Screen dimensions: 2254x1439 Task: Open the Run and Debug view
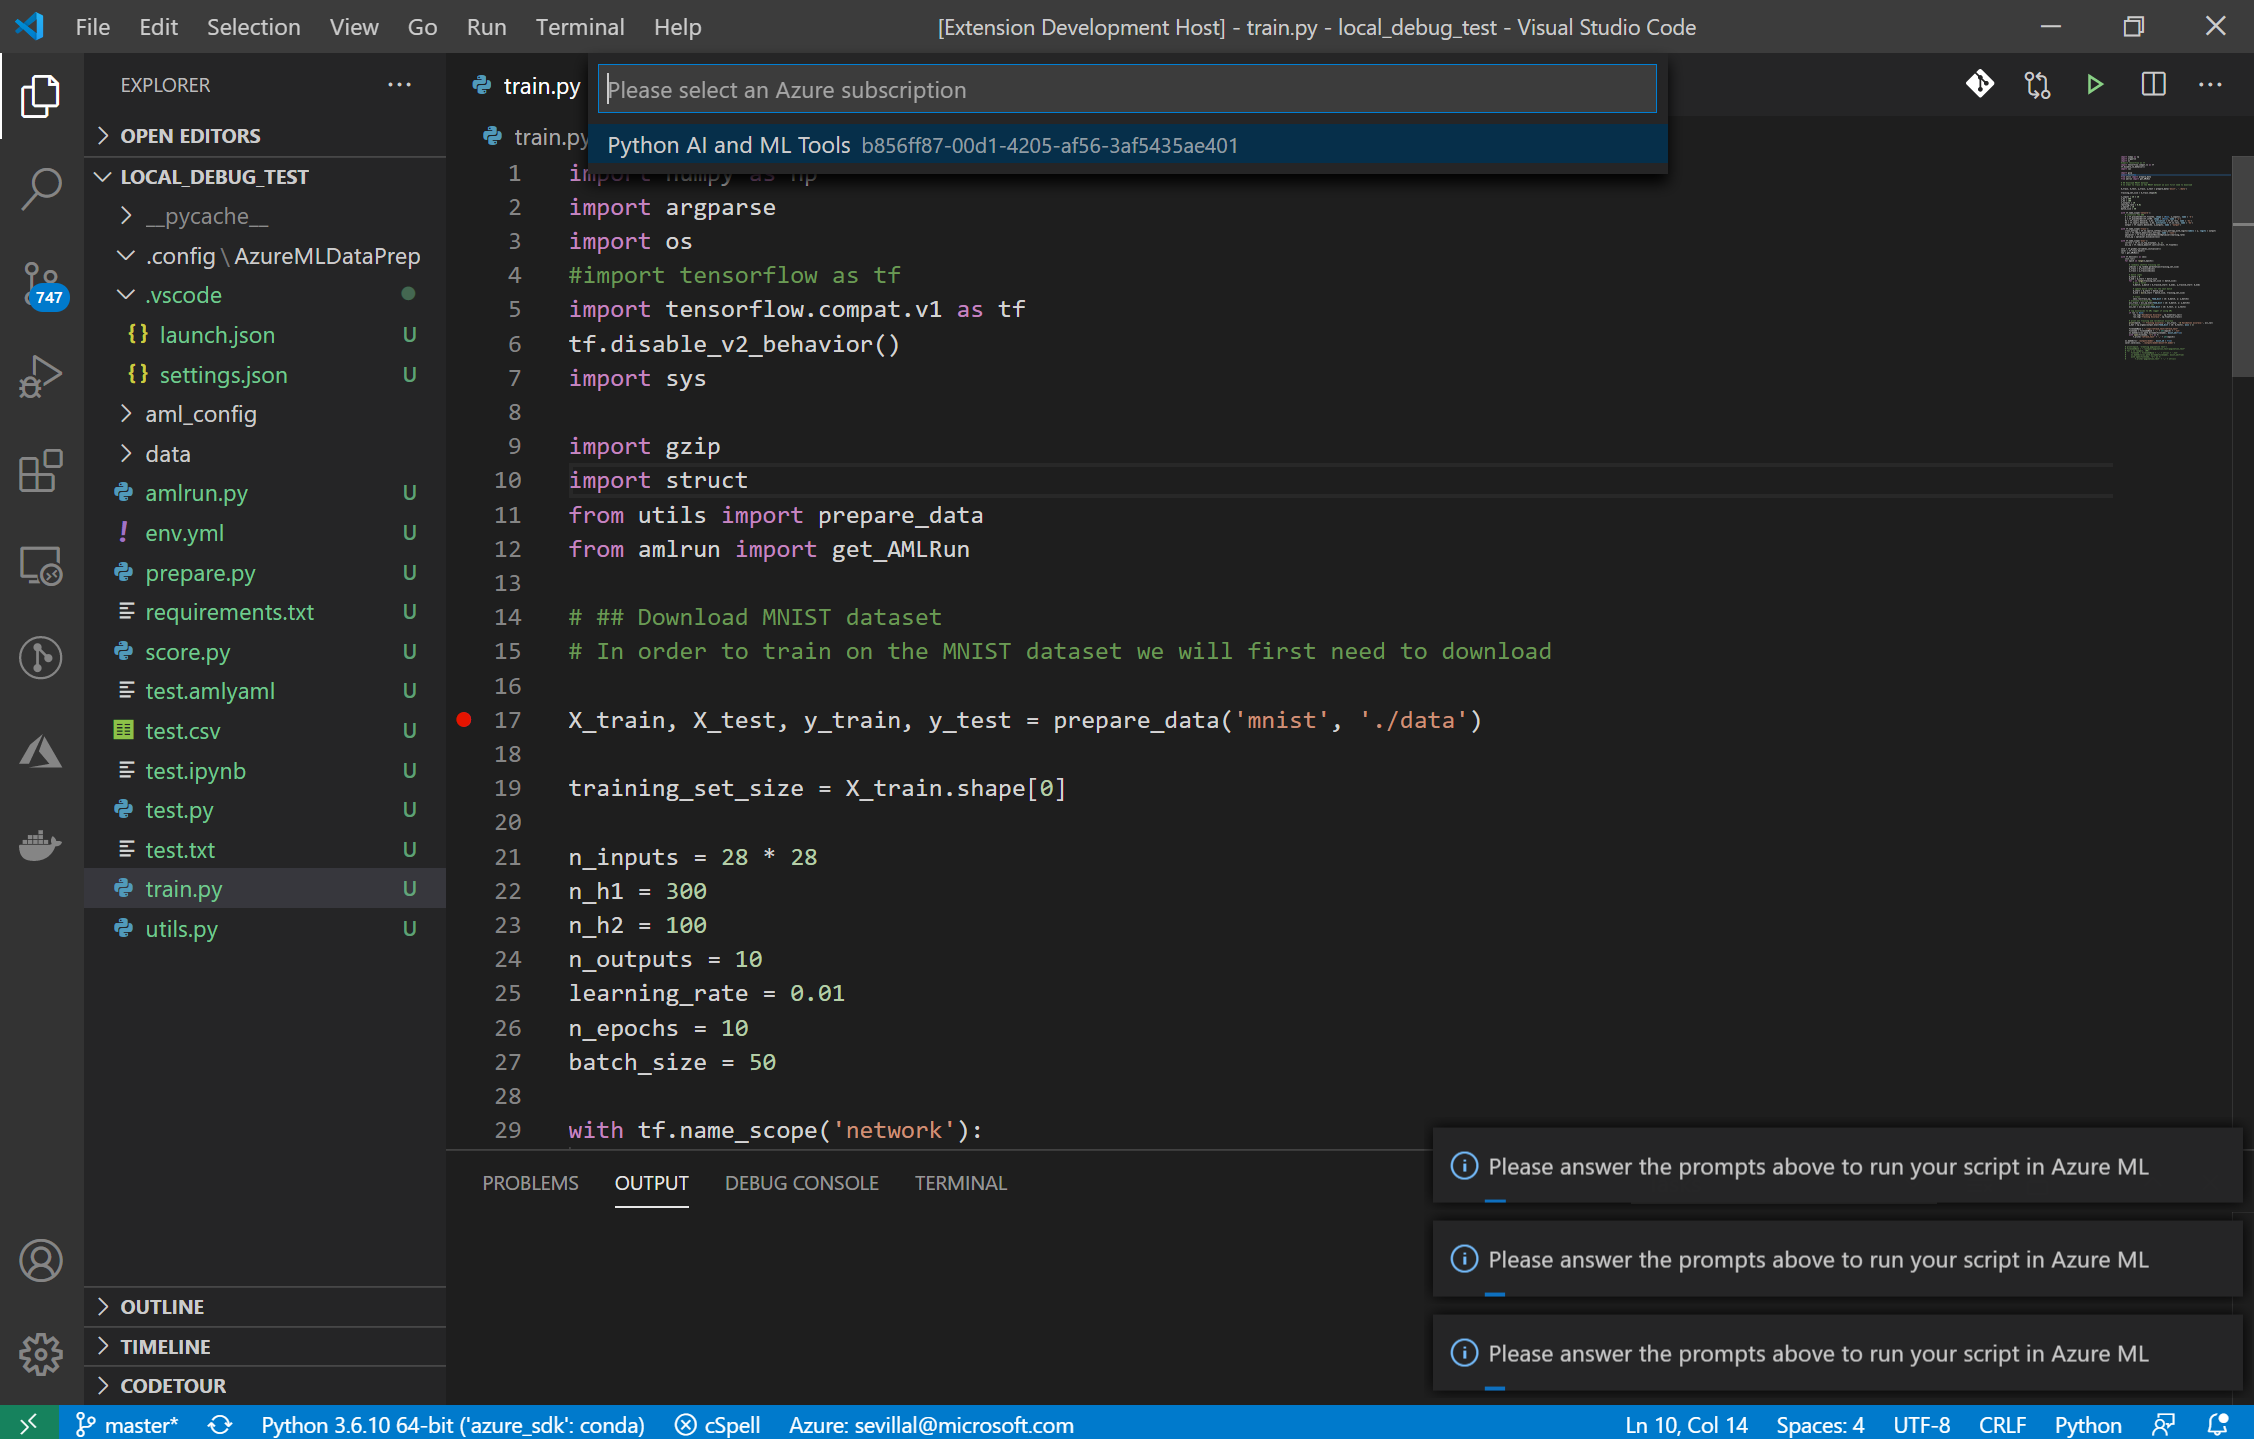pos(41,377)
